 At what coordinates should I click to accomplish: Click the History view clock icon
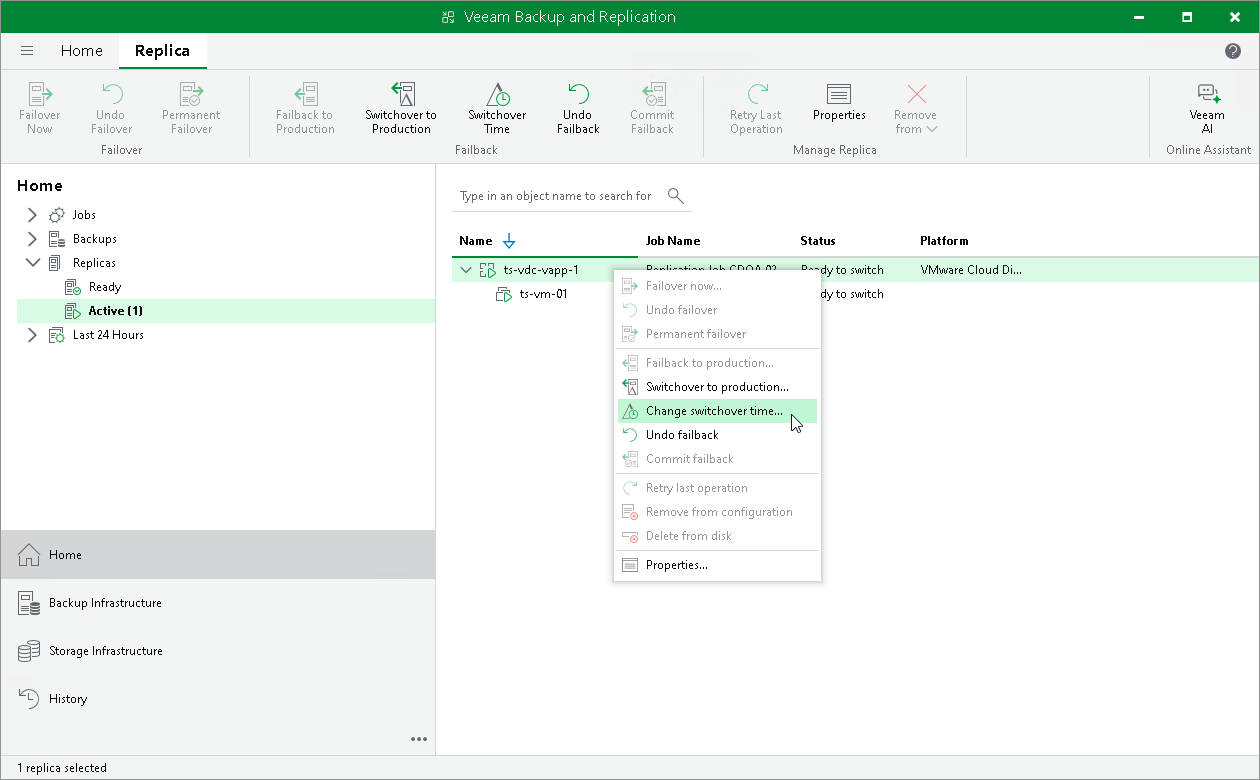pyautogui.click(x=29, y=699)
